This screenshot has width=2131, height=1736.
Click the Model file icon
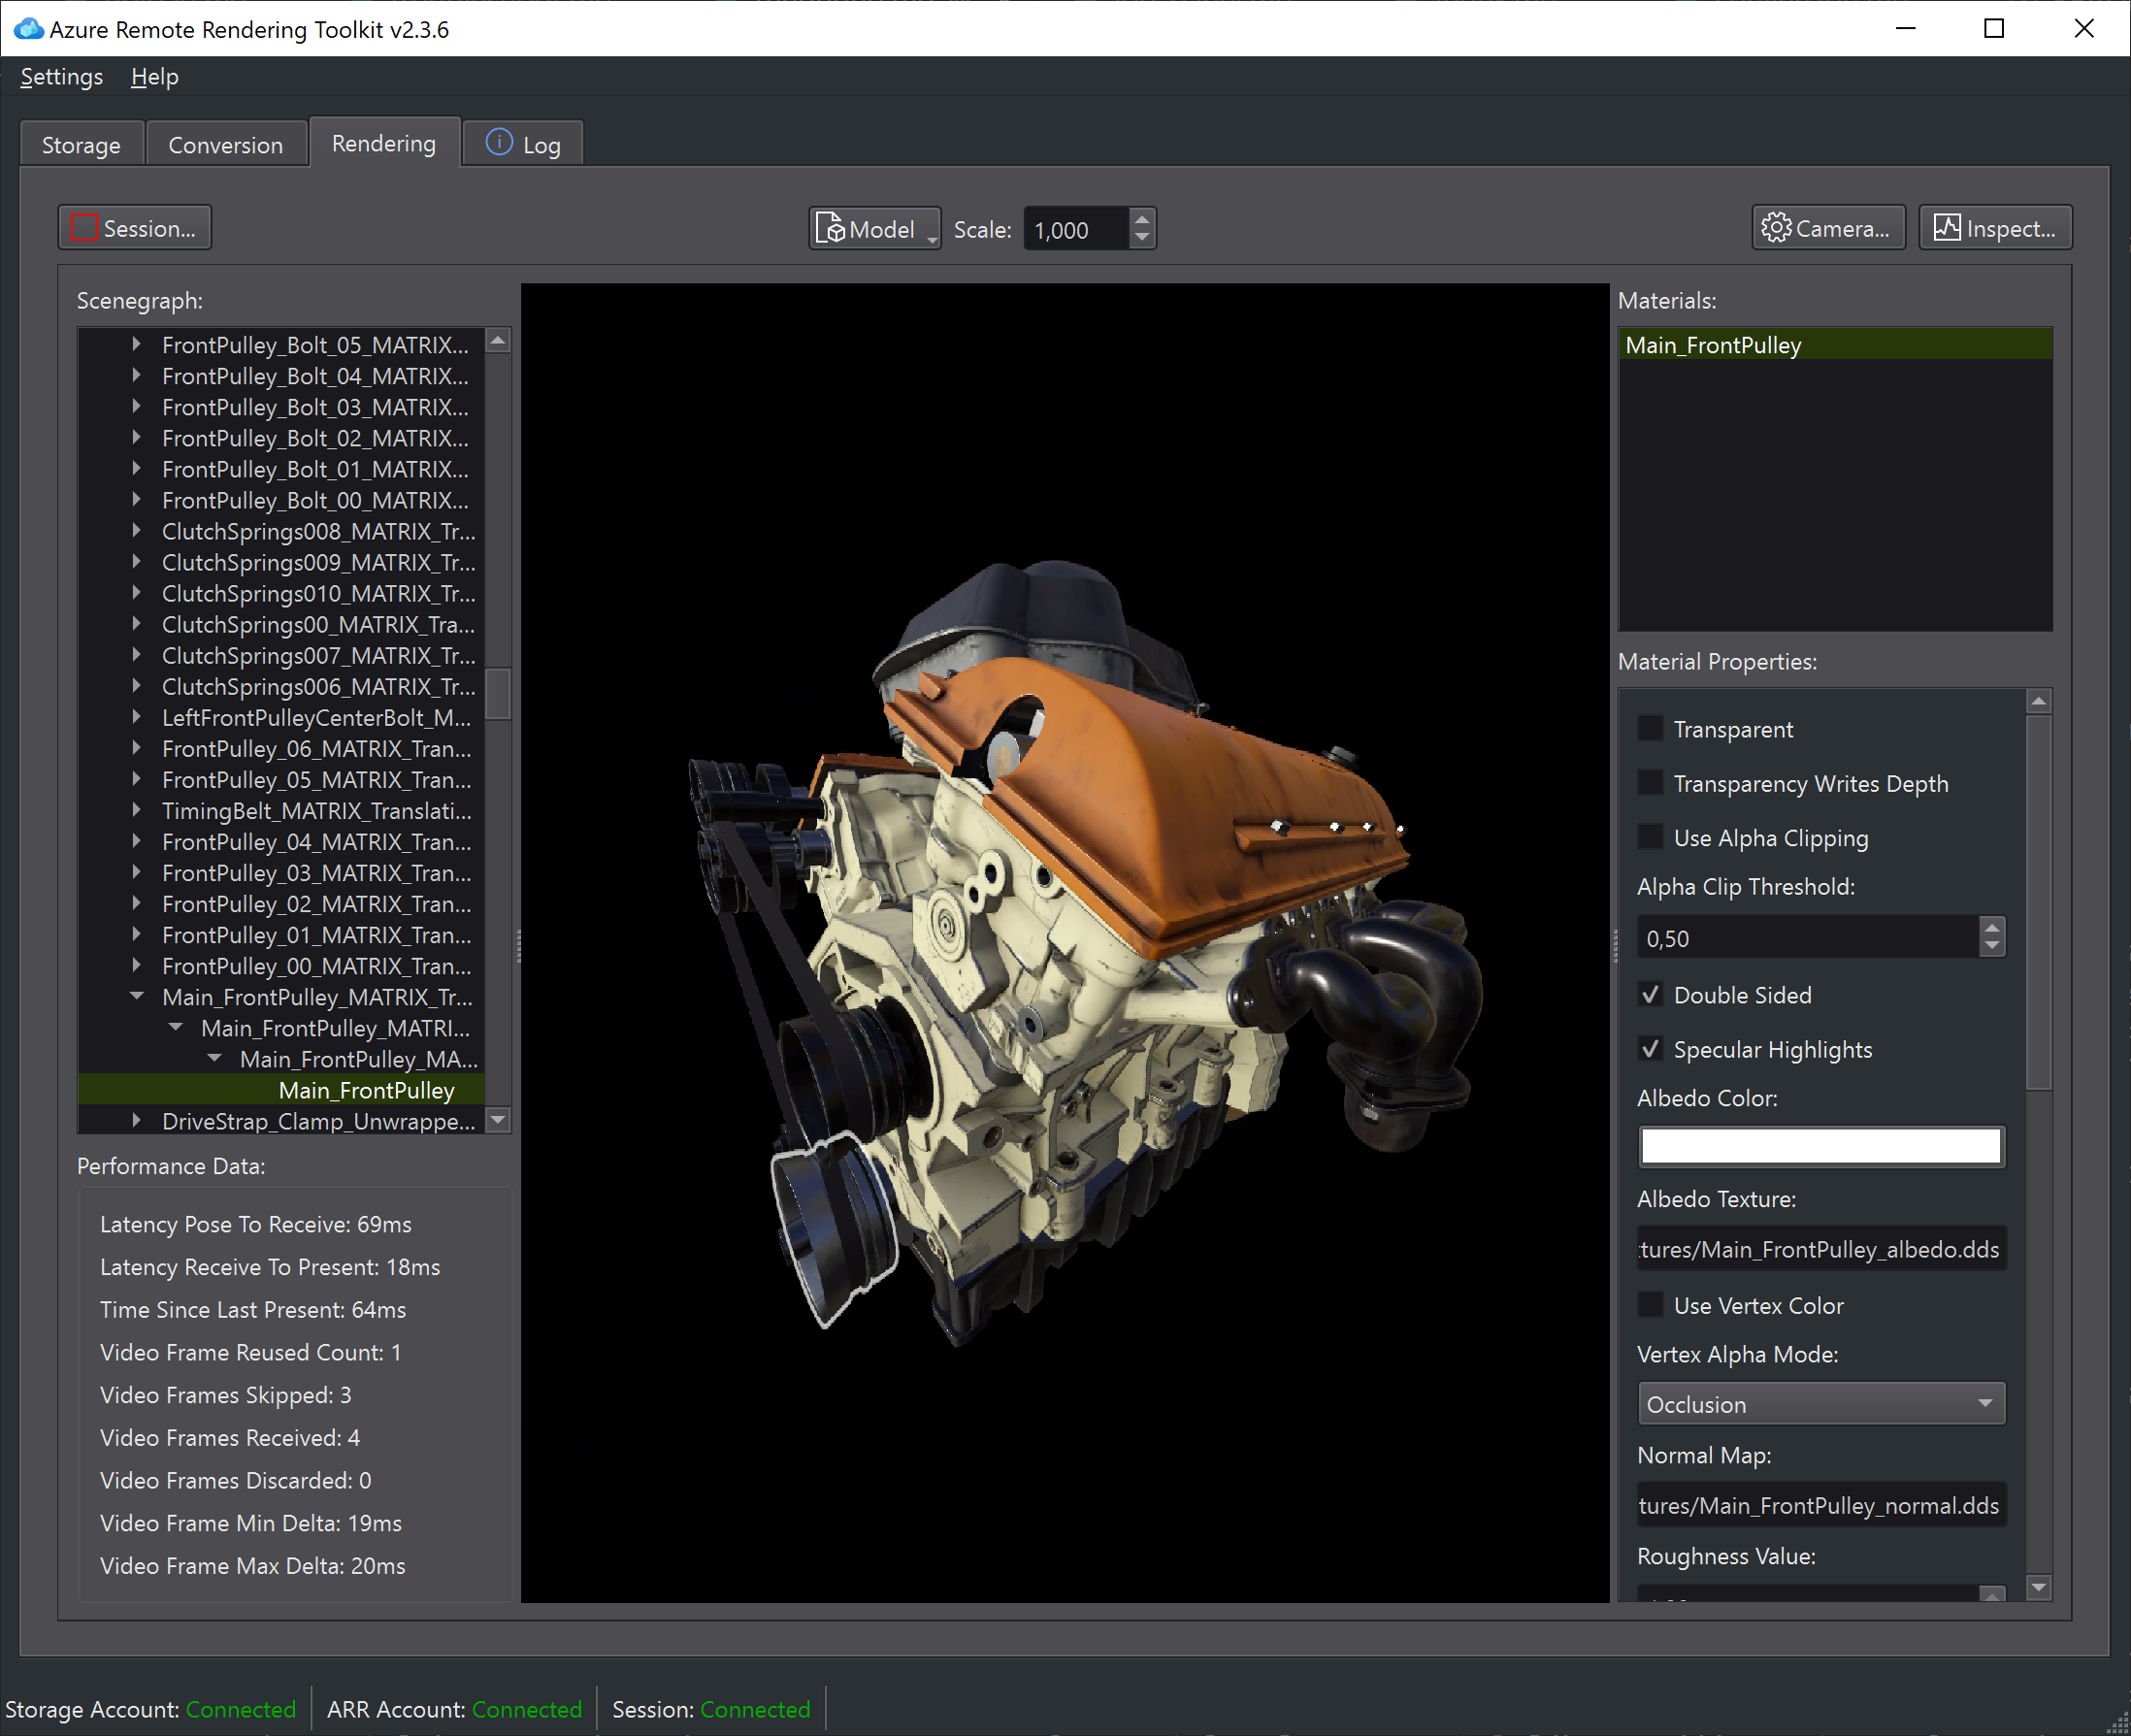(x=830, y=228)
